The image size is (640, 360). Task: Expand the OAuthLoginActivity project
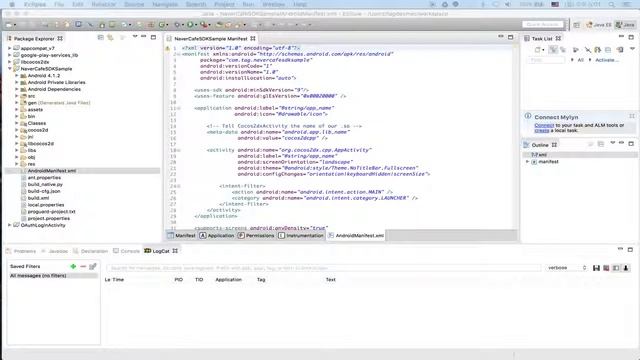pyautogui.click(x=10, y=225)
